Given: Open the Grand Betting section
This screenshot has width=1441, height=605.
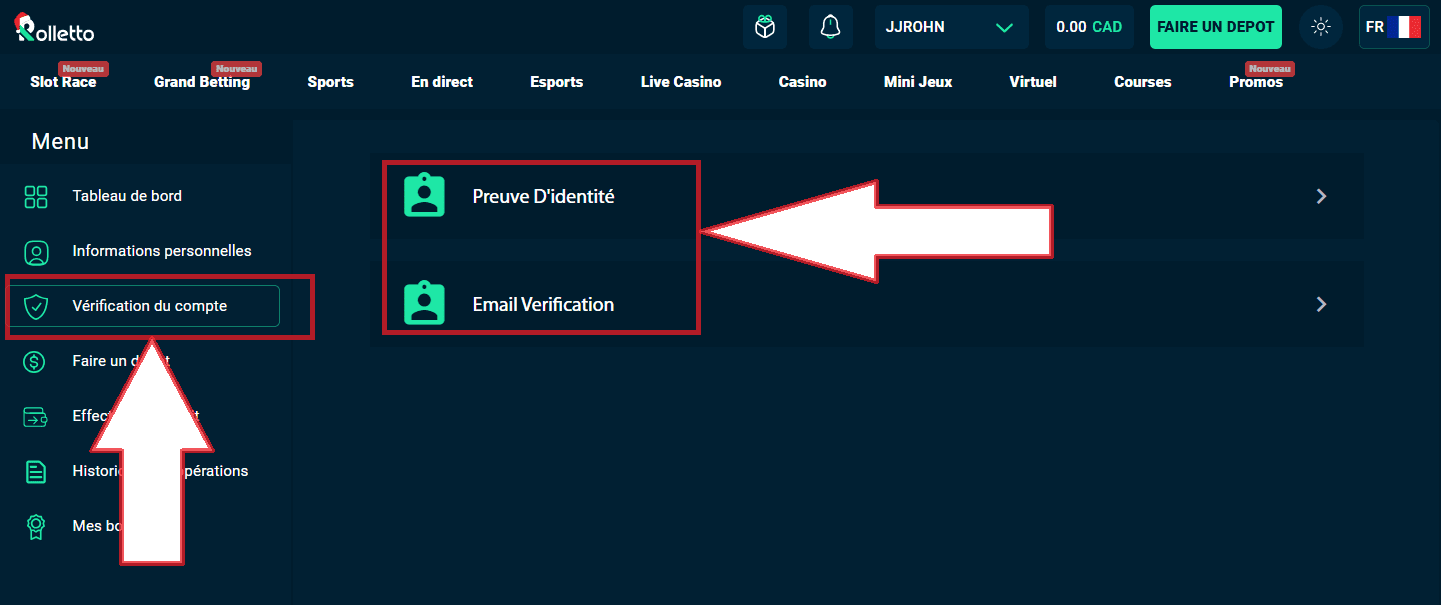Looking at the screenshot, I should [x=202, y=82].
